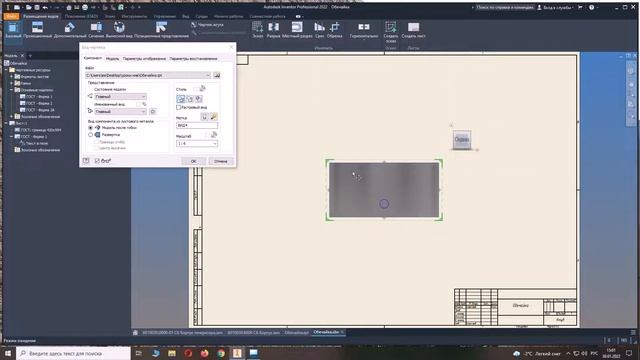This screenshot has height=360, width=640.
Task: Toggle the preview checkbox with glasses icon
Action: [x=97, y=161]
